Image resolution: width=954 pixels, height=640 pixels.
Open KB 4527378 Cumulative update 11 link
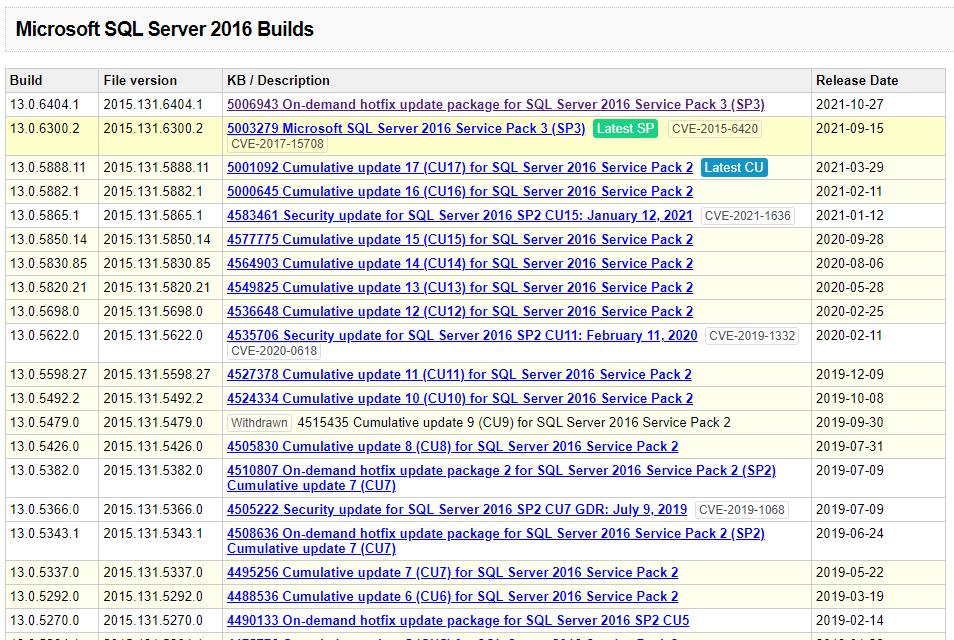459,375
